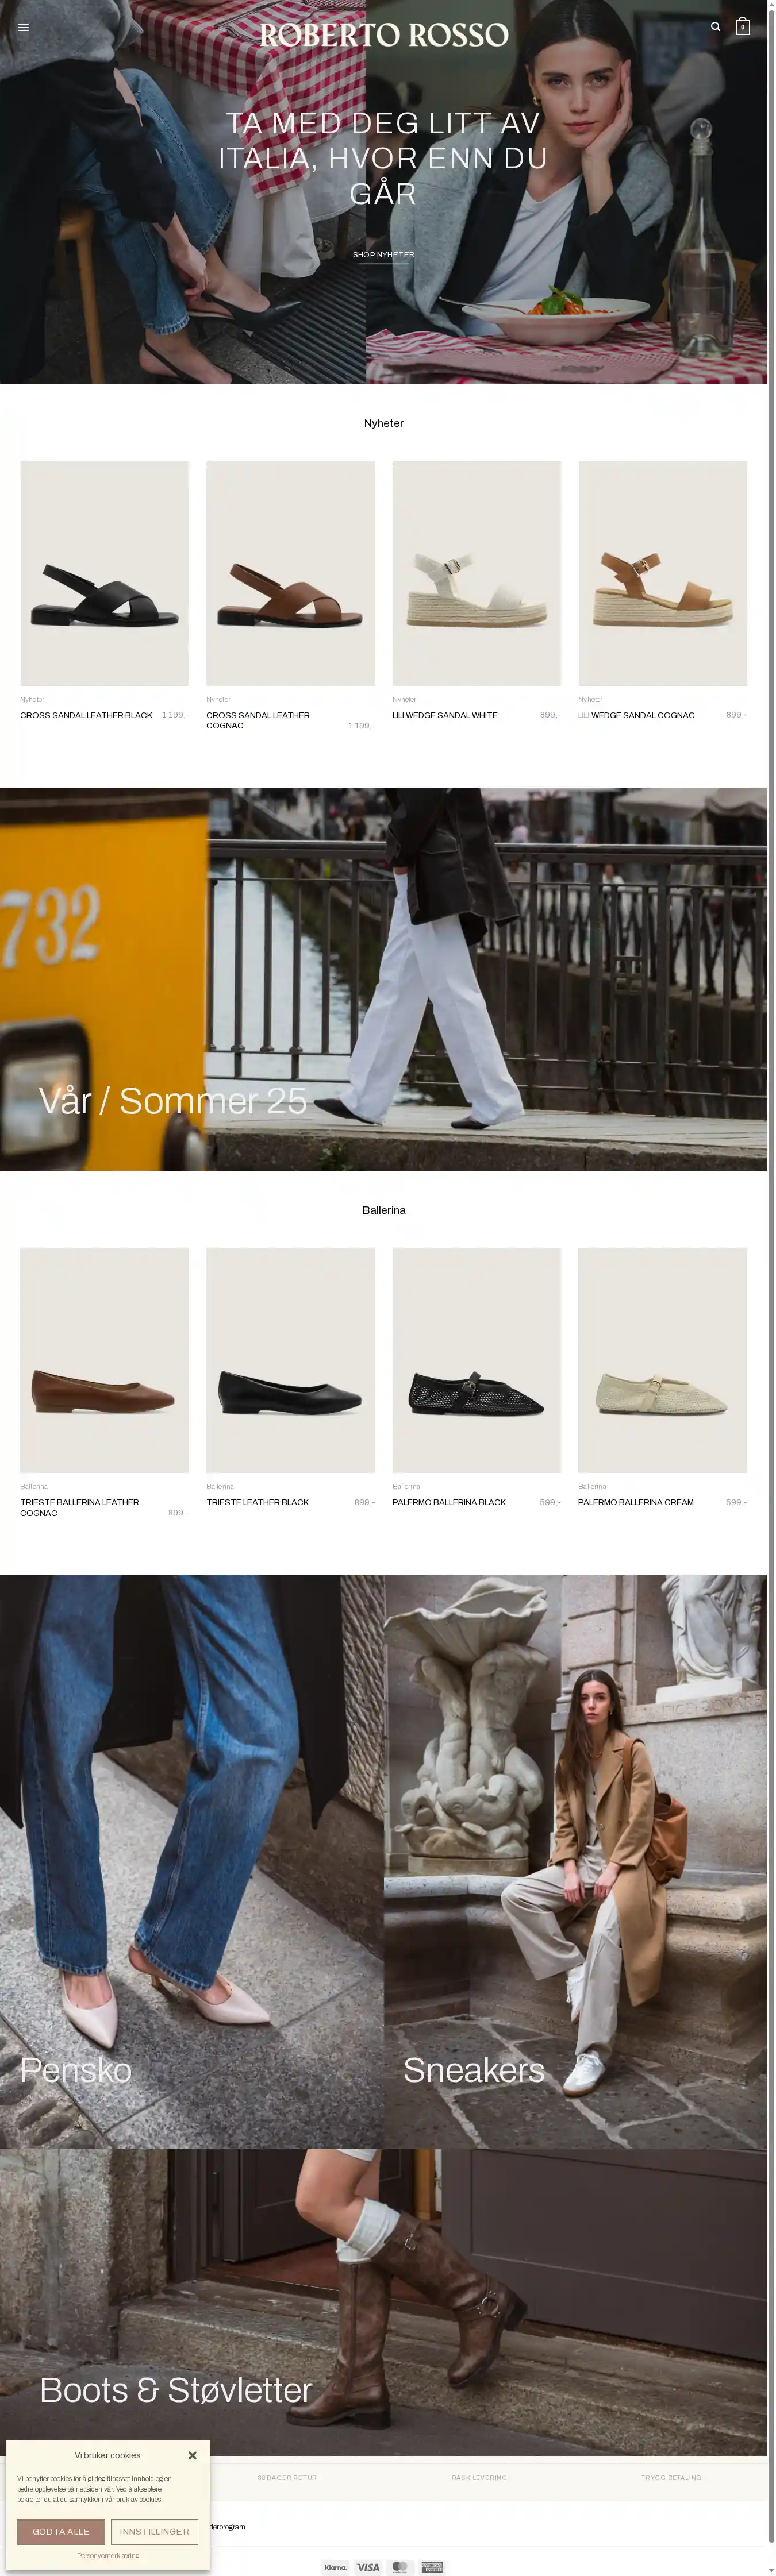Accept all cookies with Godta Alle

[61, 2532]
